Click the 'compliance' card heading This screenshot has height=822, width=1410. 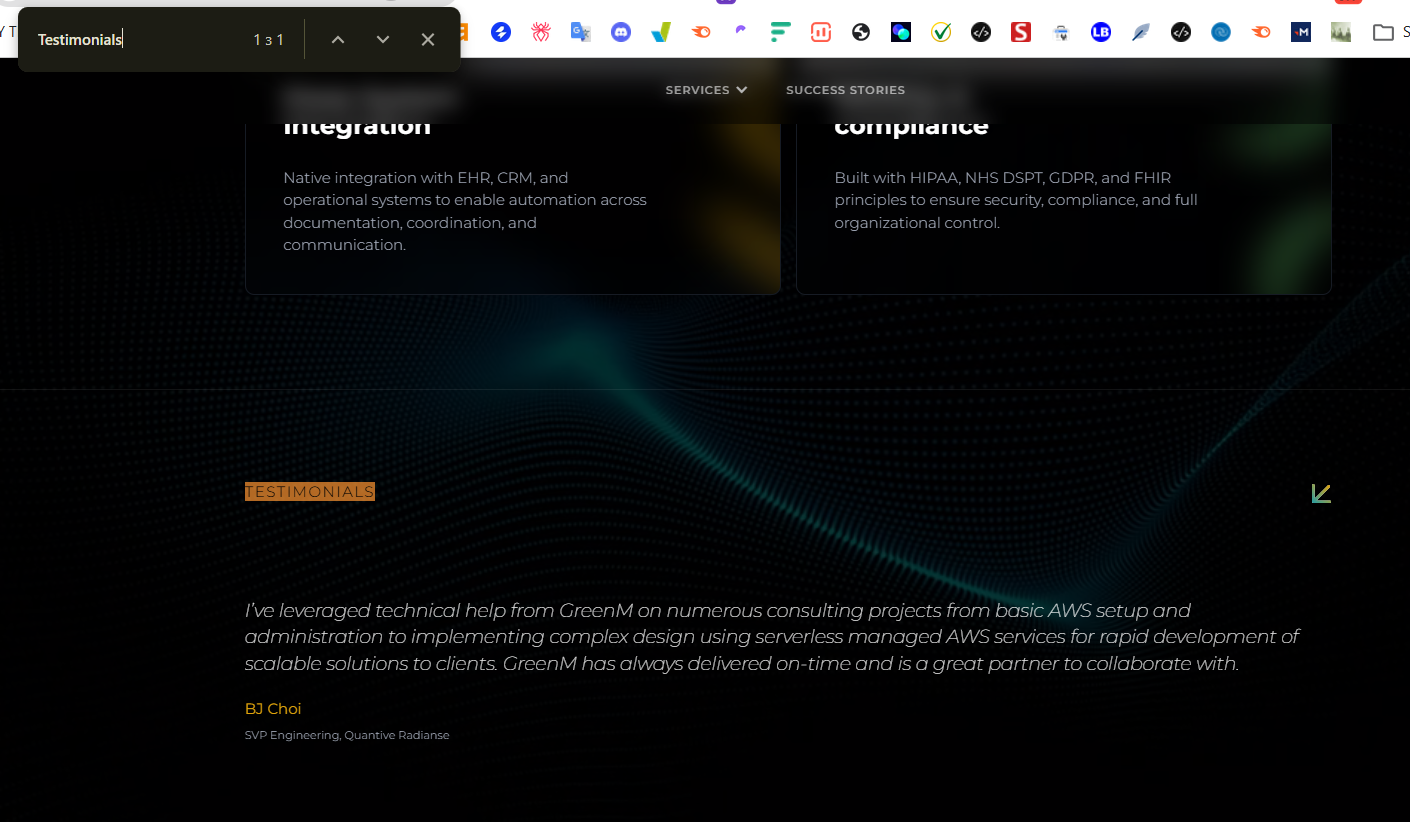pyautogui.click(x=911, y=125)
